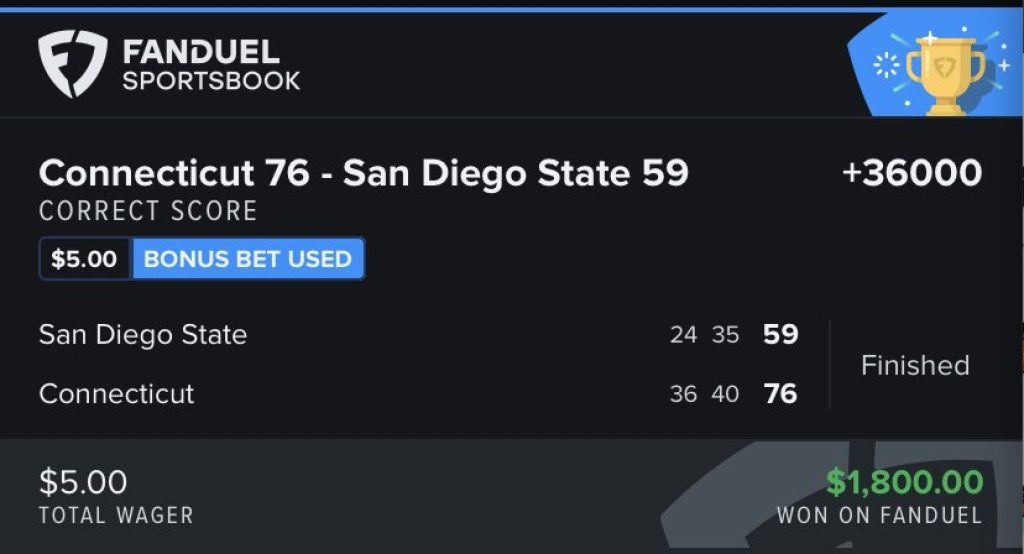
Task: Click the $5.00 total wager amount
Action: tap(83, 483)
